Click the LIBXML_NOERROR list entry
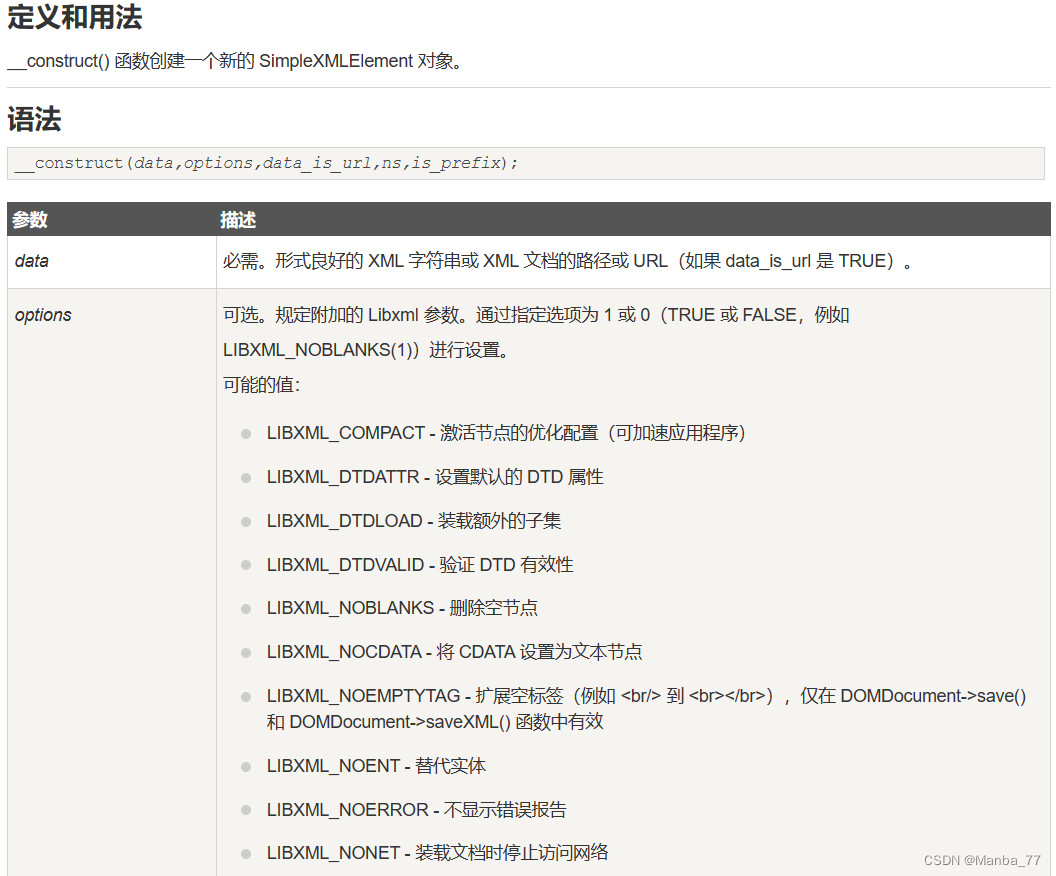The height and width of the screenshot is (876, 1056). pos(416,809)
